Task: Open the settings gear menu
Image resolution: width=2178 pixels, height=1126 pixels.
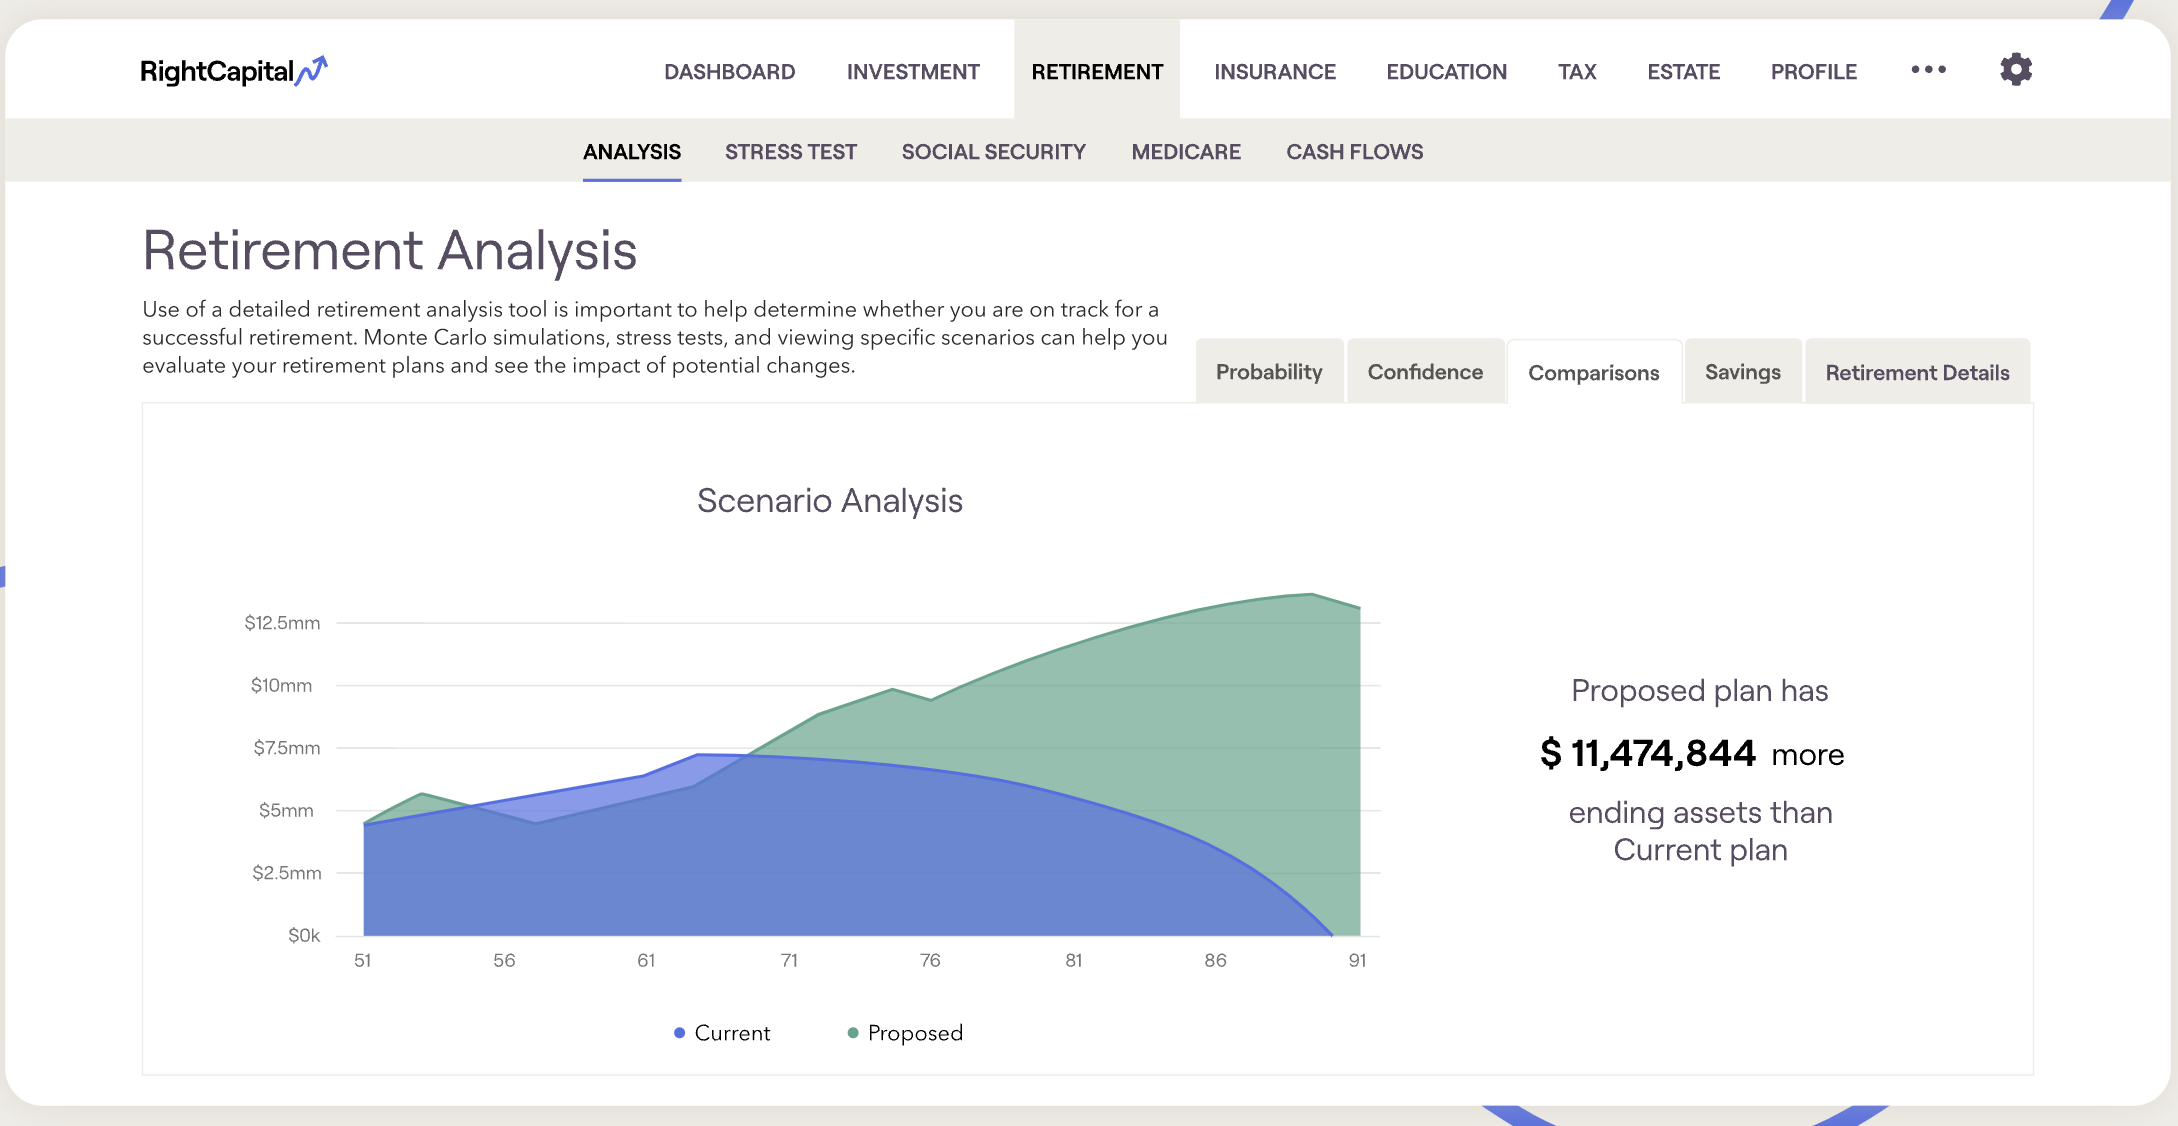Action: point(2015,68)
